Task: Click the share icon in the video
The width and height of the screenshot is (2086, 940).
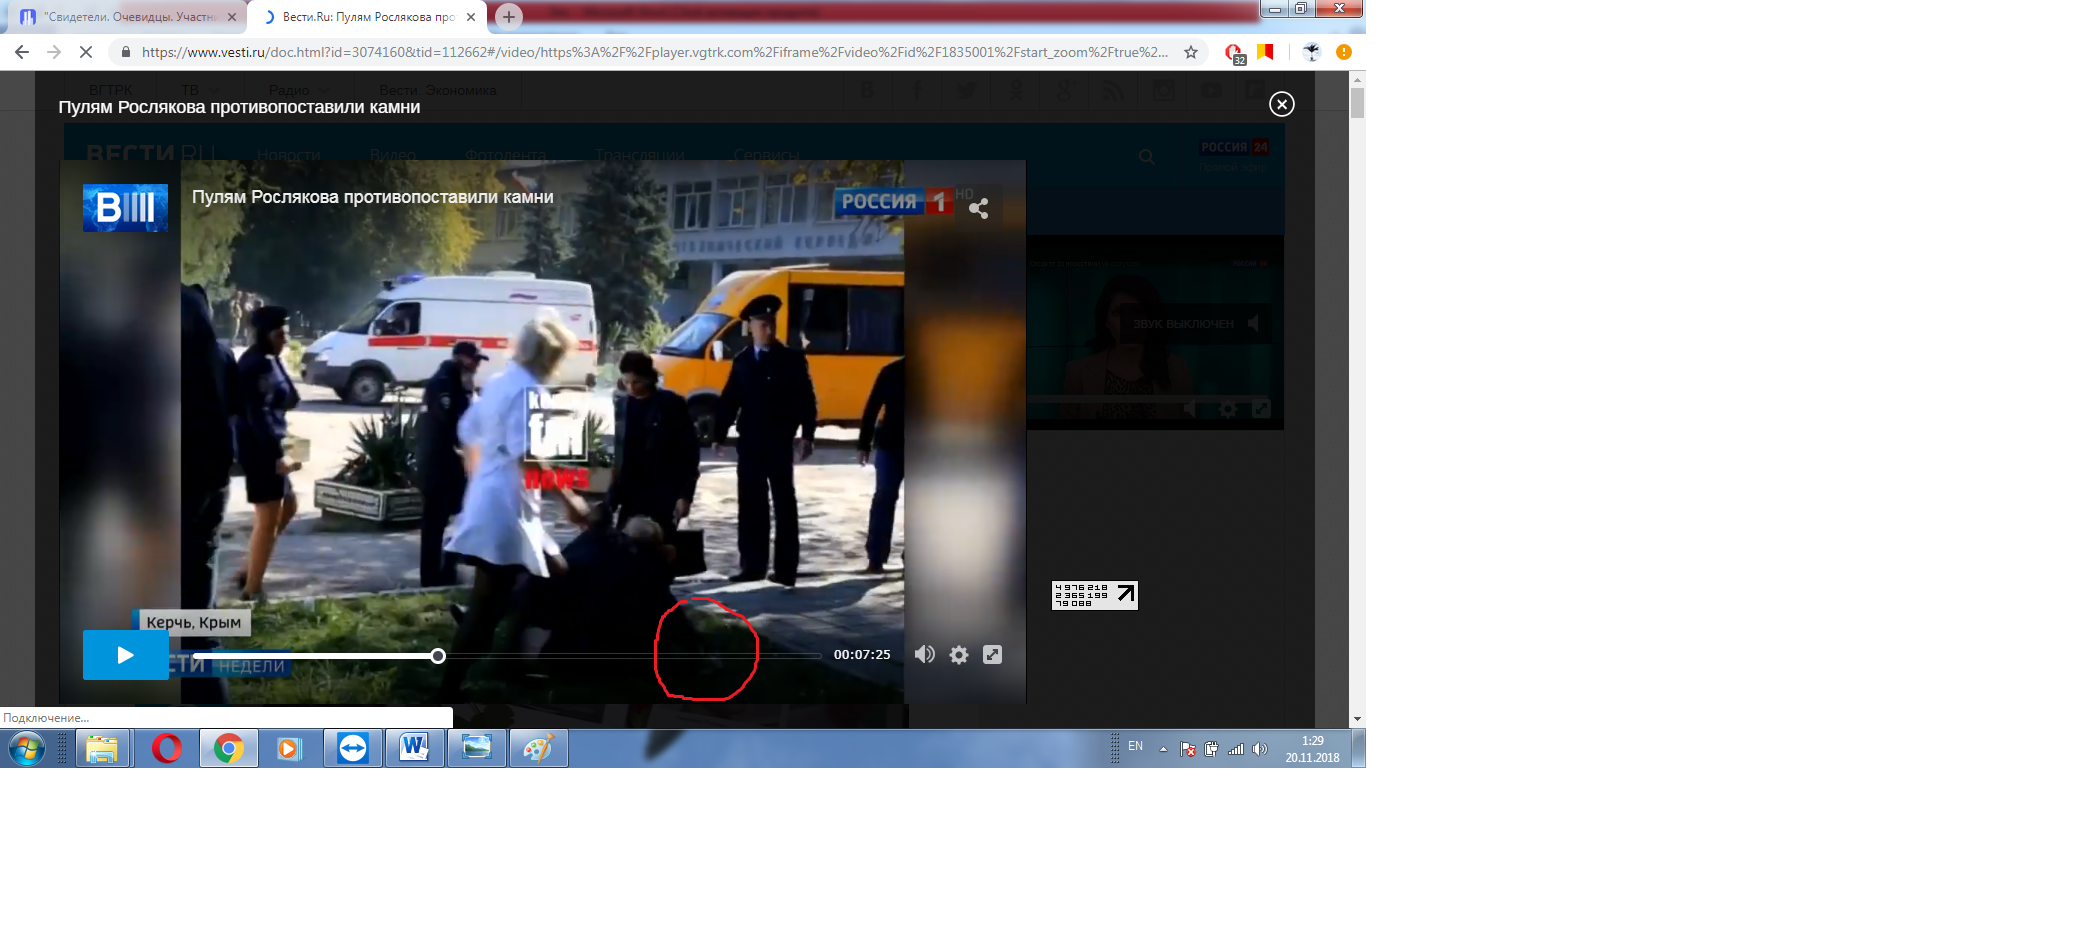Action: tap(979, 208)
